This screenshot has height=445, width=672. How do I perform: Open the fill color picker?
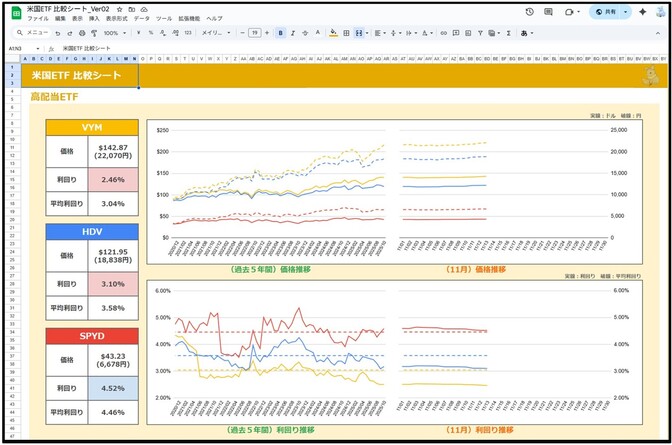(x=333, y=33)
